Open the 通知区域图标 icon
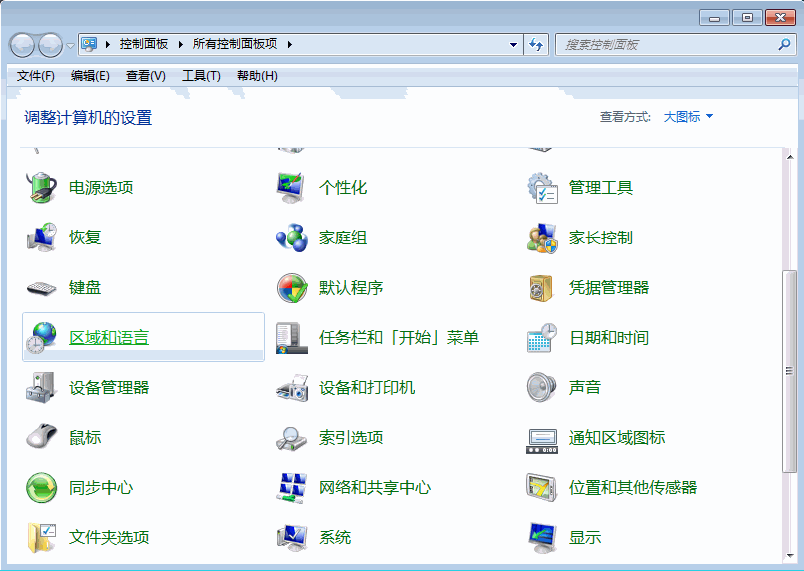The image size is (804, 571). pos(542,441)
